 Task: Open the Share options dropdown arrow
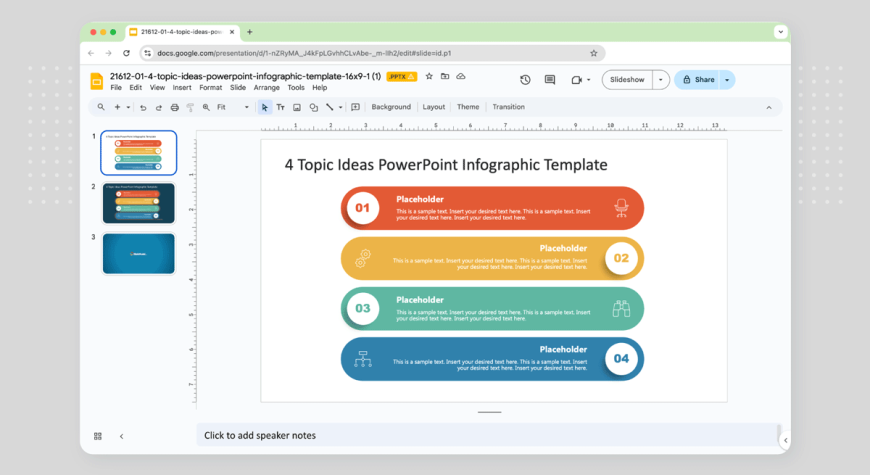pos(727,80)
